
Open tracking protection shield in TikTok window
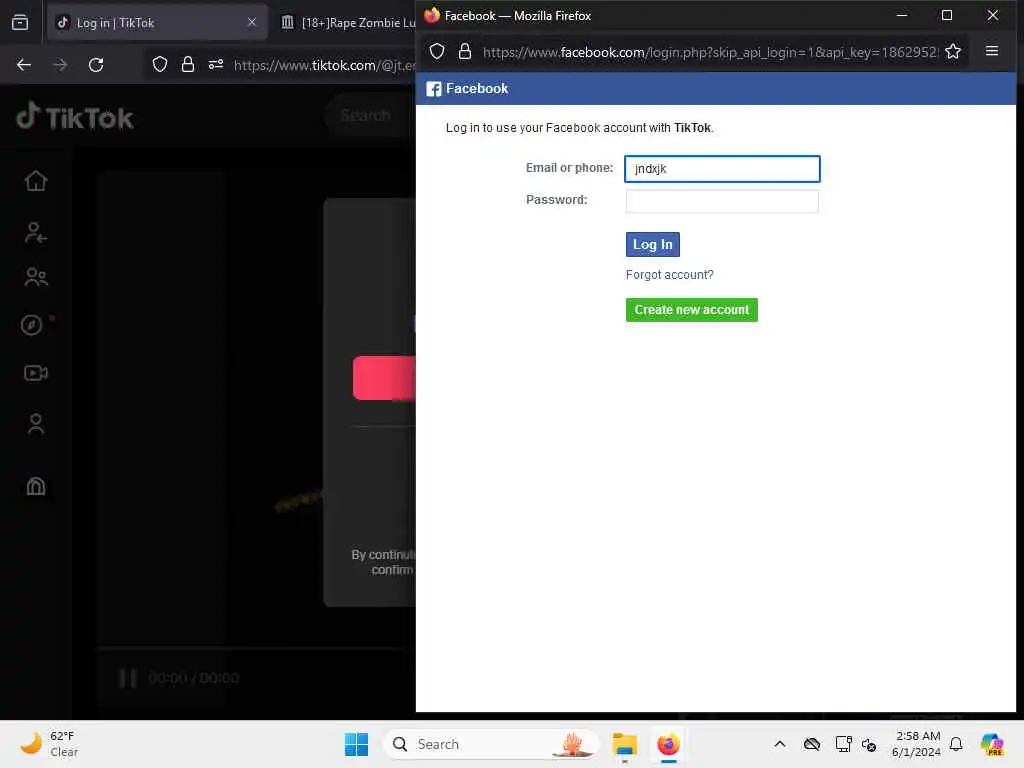pyautogui.click(x=160, y=65)
